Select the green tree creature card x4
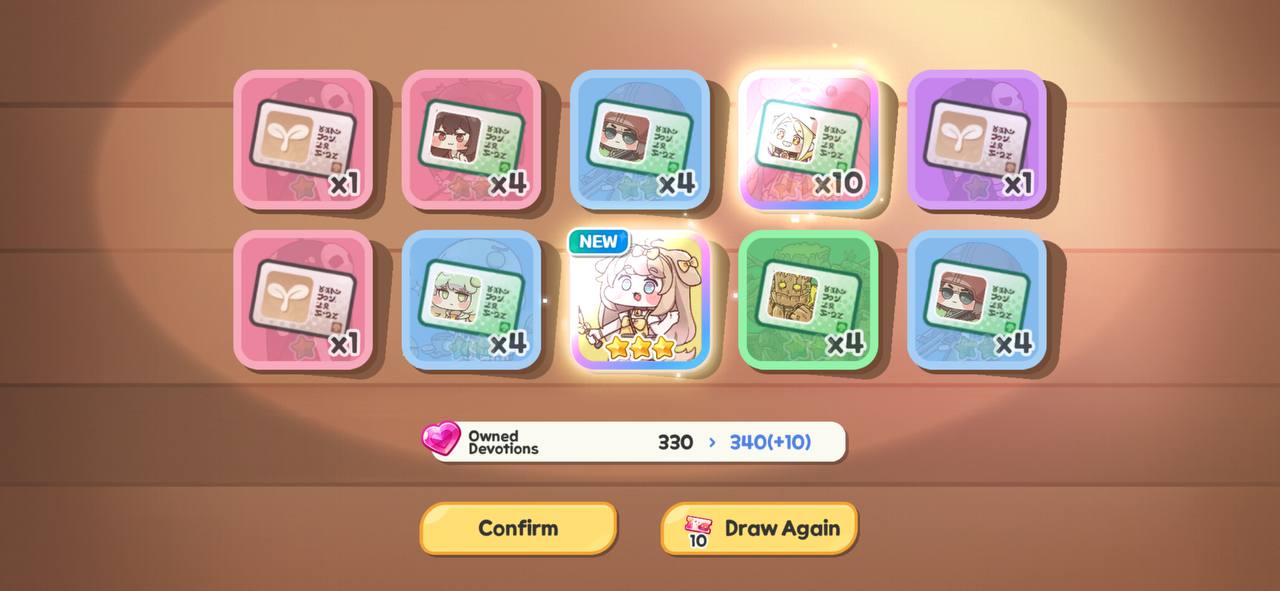1280x591 pixels. [x=809, y=300]
